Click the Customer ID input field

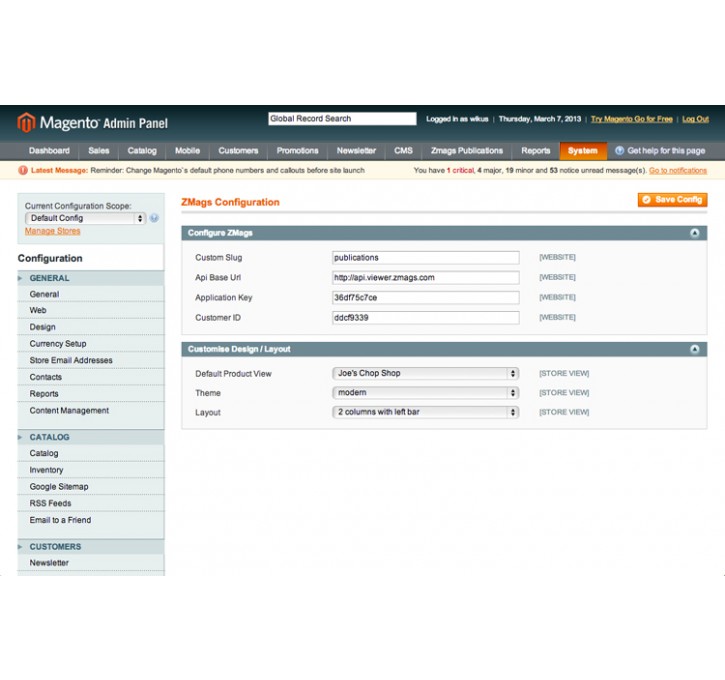coord(425,318)
